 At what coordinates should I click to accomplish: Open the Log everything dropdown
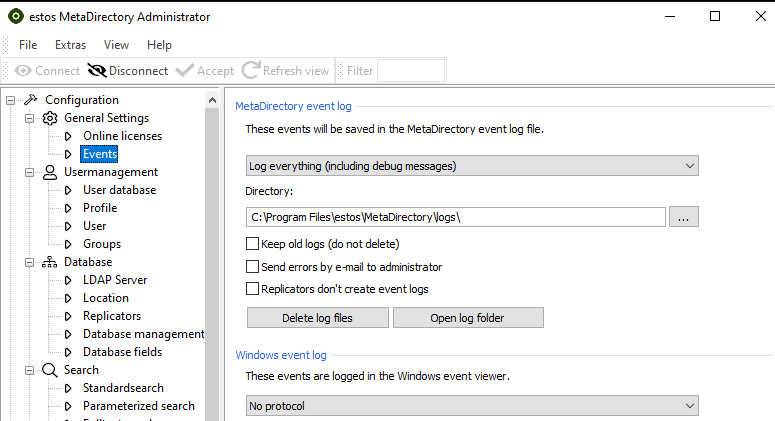tap(472, 166)
